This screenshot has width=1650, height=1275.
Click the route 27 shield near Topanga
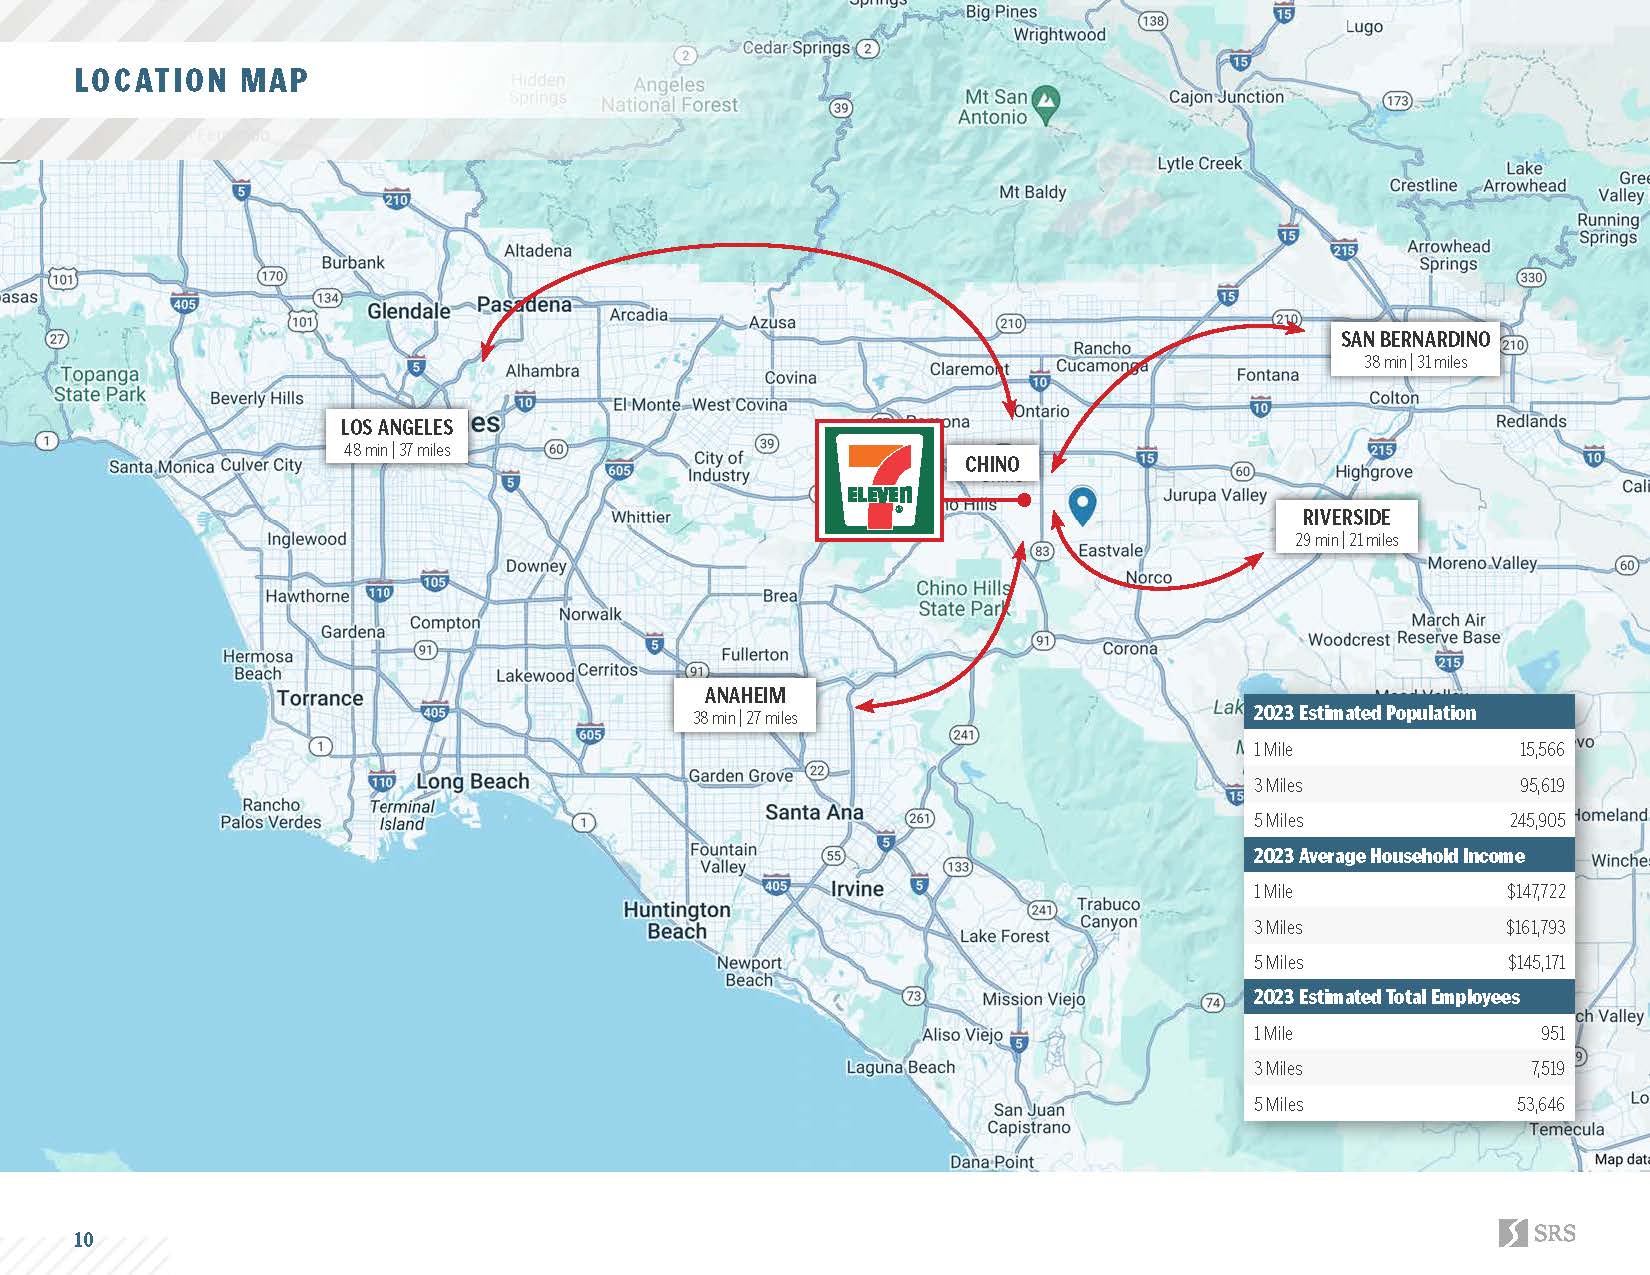[57, 338]
